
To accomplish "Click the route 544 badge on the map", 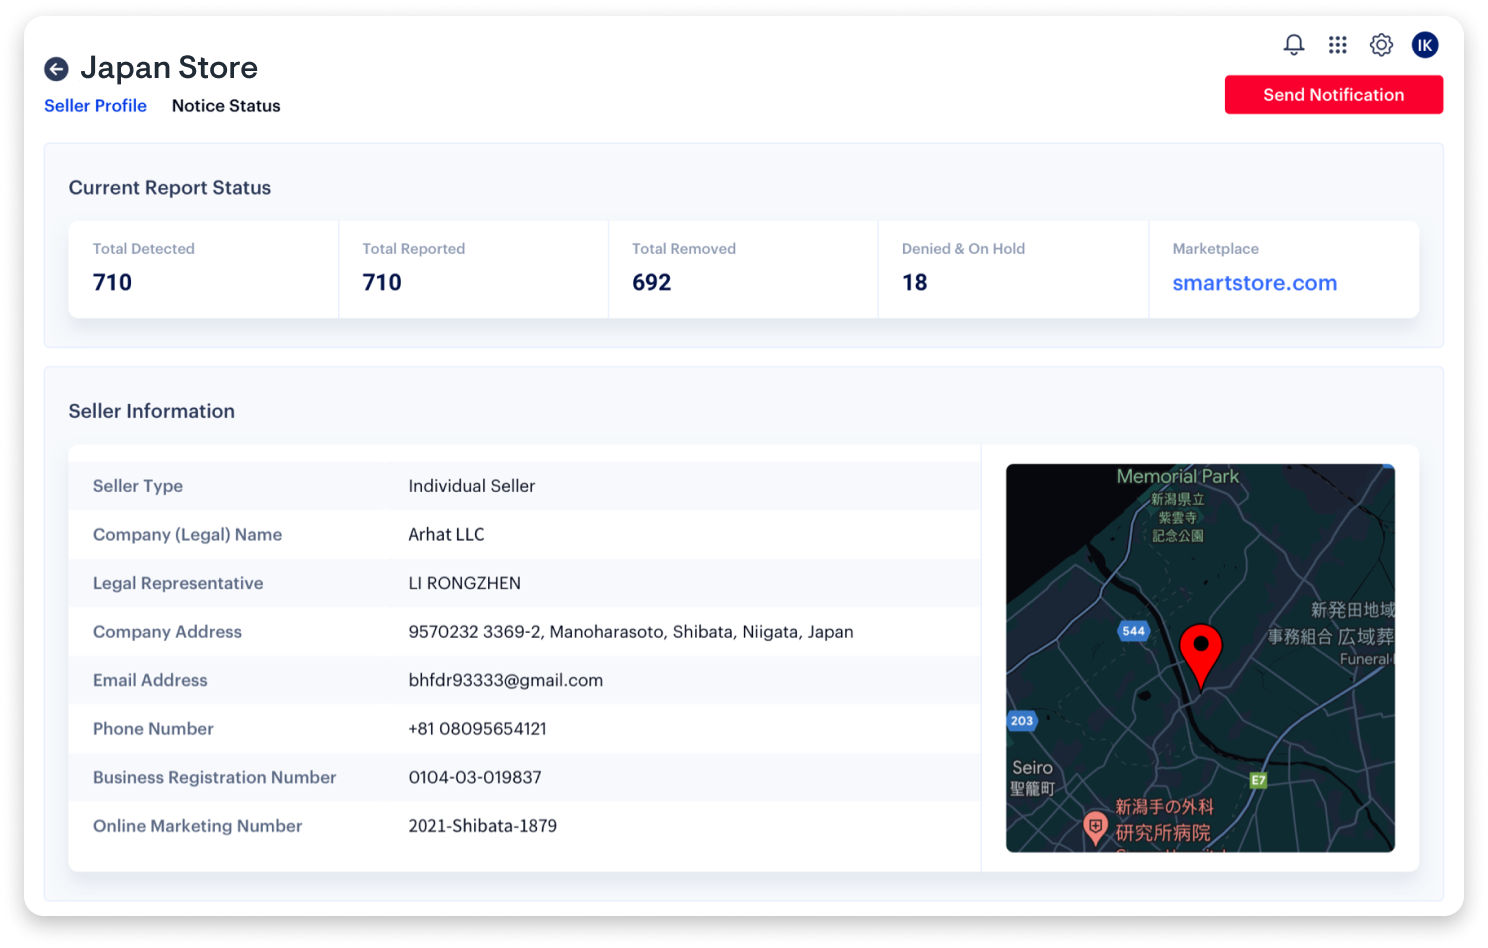I will [x=1133, y=631].
